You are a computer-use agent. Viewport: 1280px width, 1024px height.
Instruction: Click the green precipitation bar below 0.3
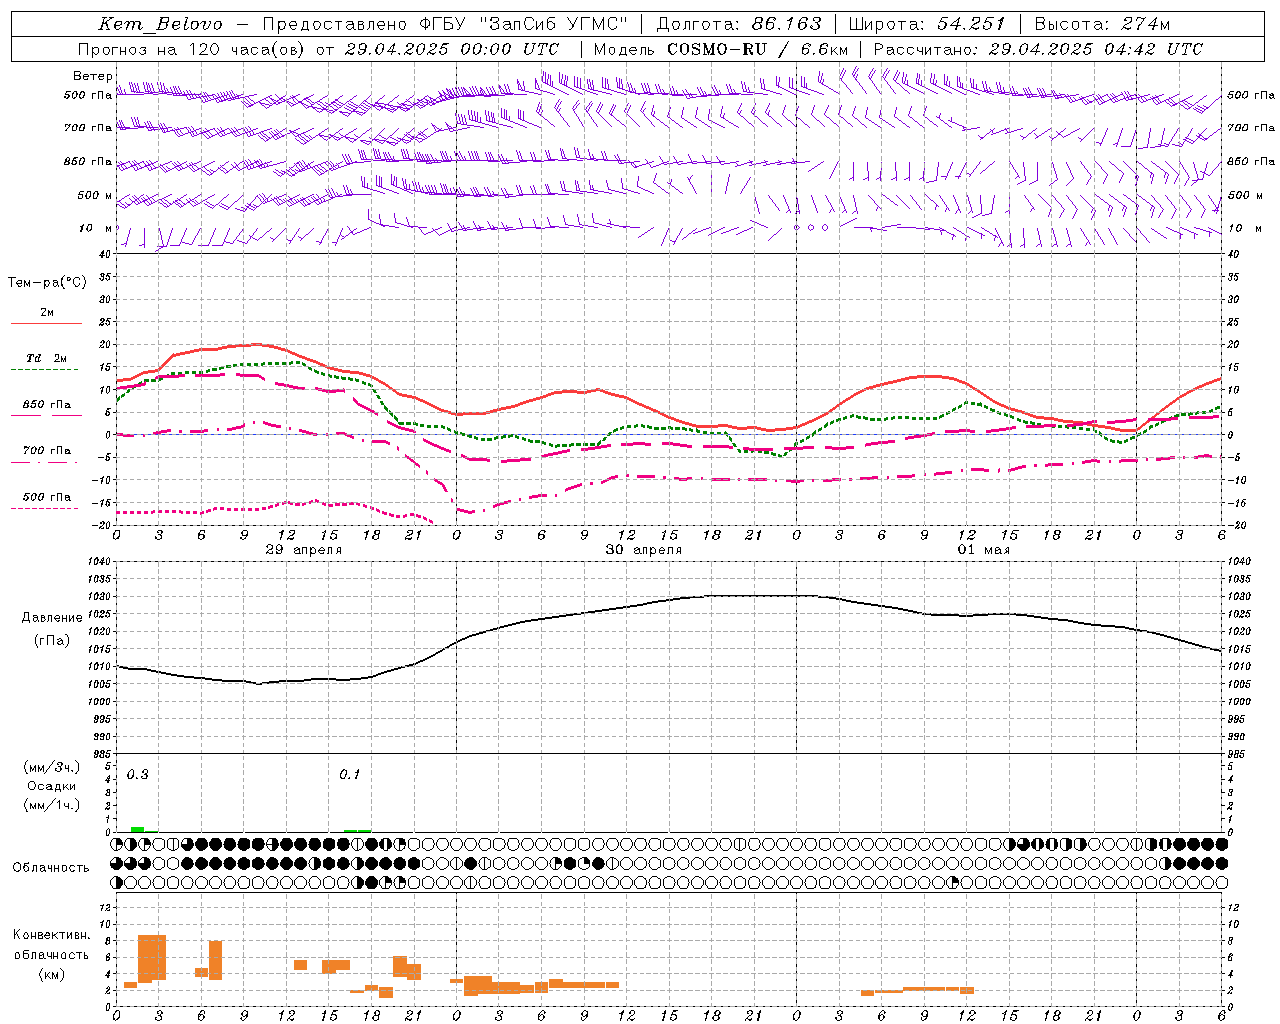click(138, 829)
